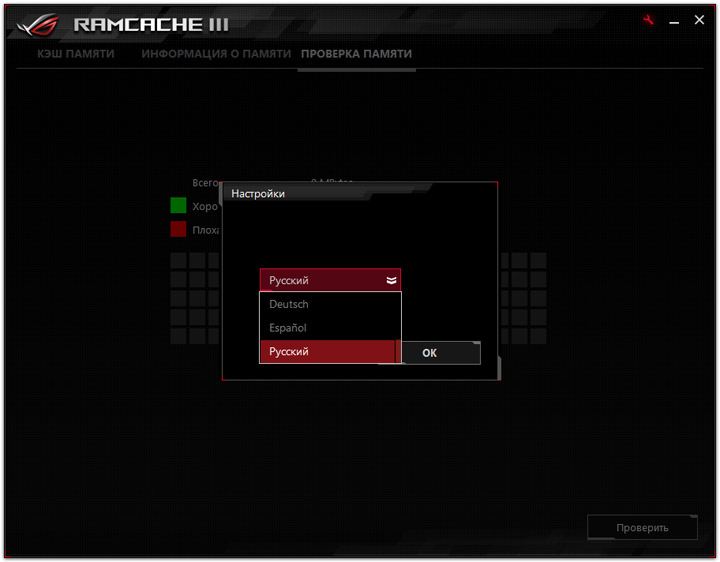Click the dropdown double-chevron arrow

[391, 280]
